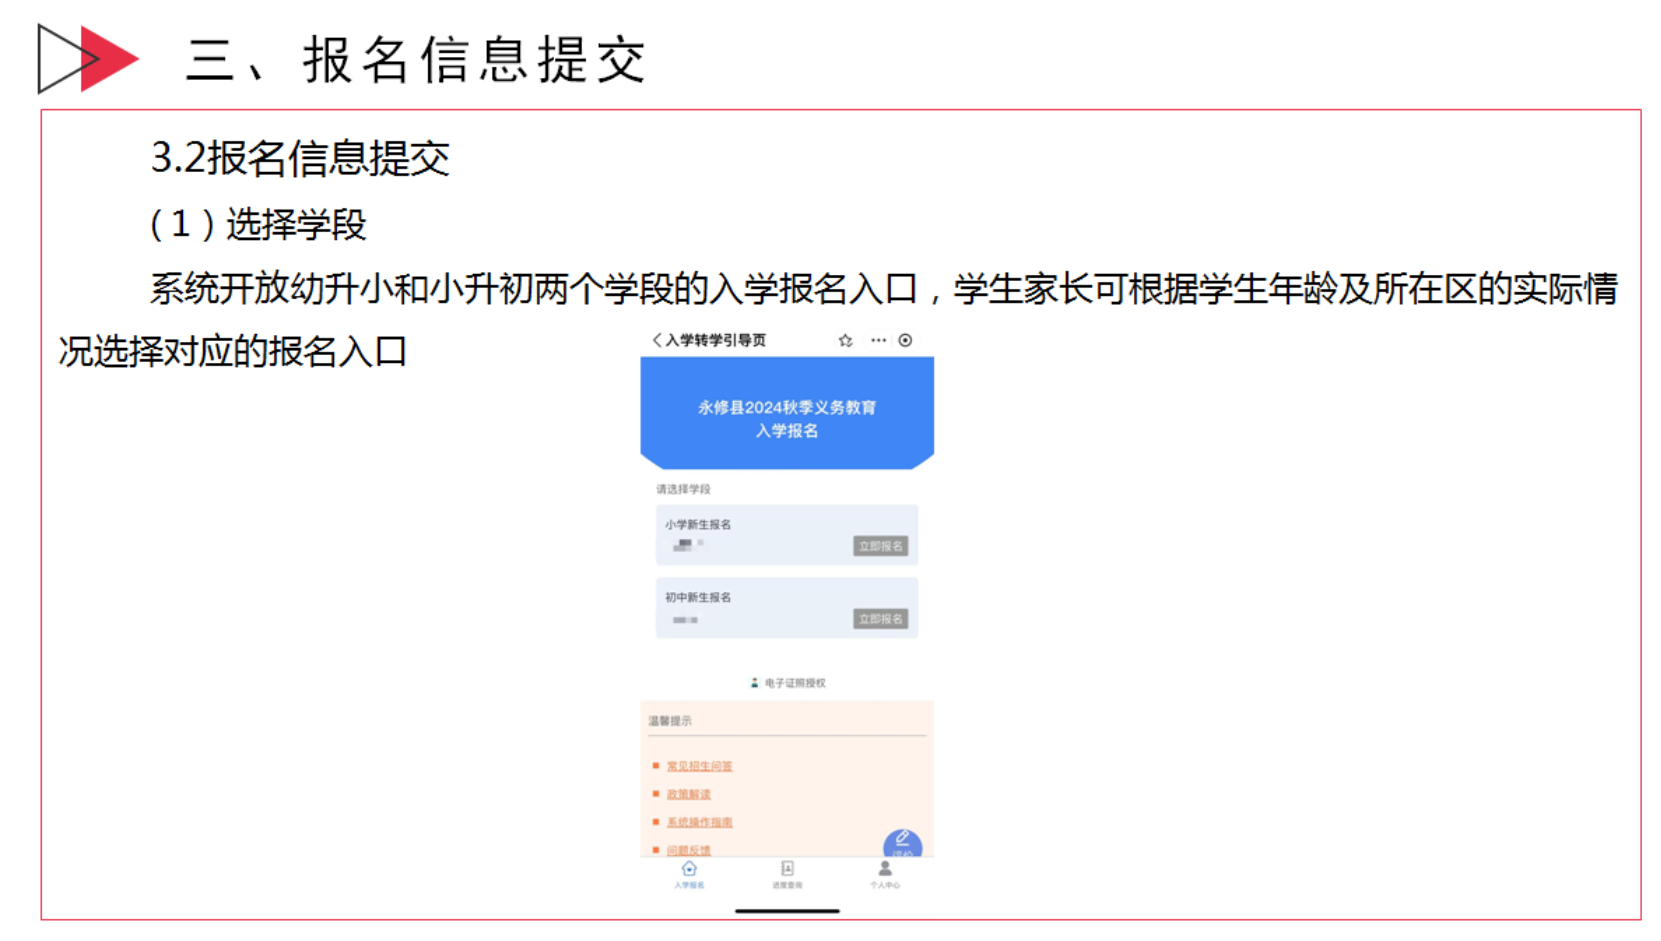
Task: Open the 常见招生问答 link
Action: tap(700, 766)
